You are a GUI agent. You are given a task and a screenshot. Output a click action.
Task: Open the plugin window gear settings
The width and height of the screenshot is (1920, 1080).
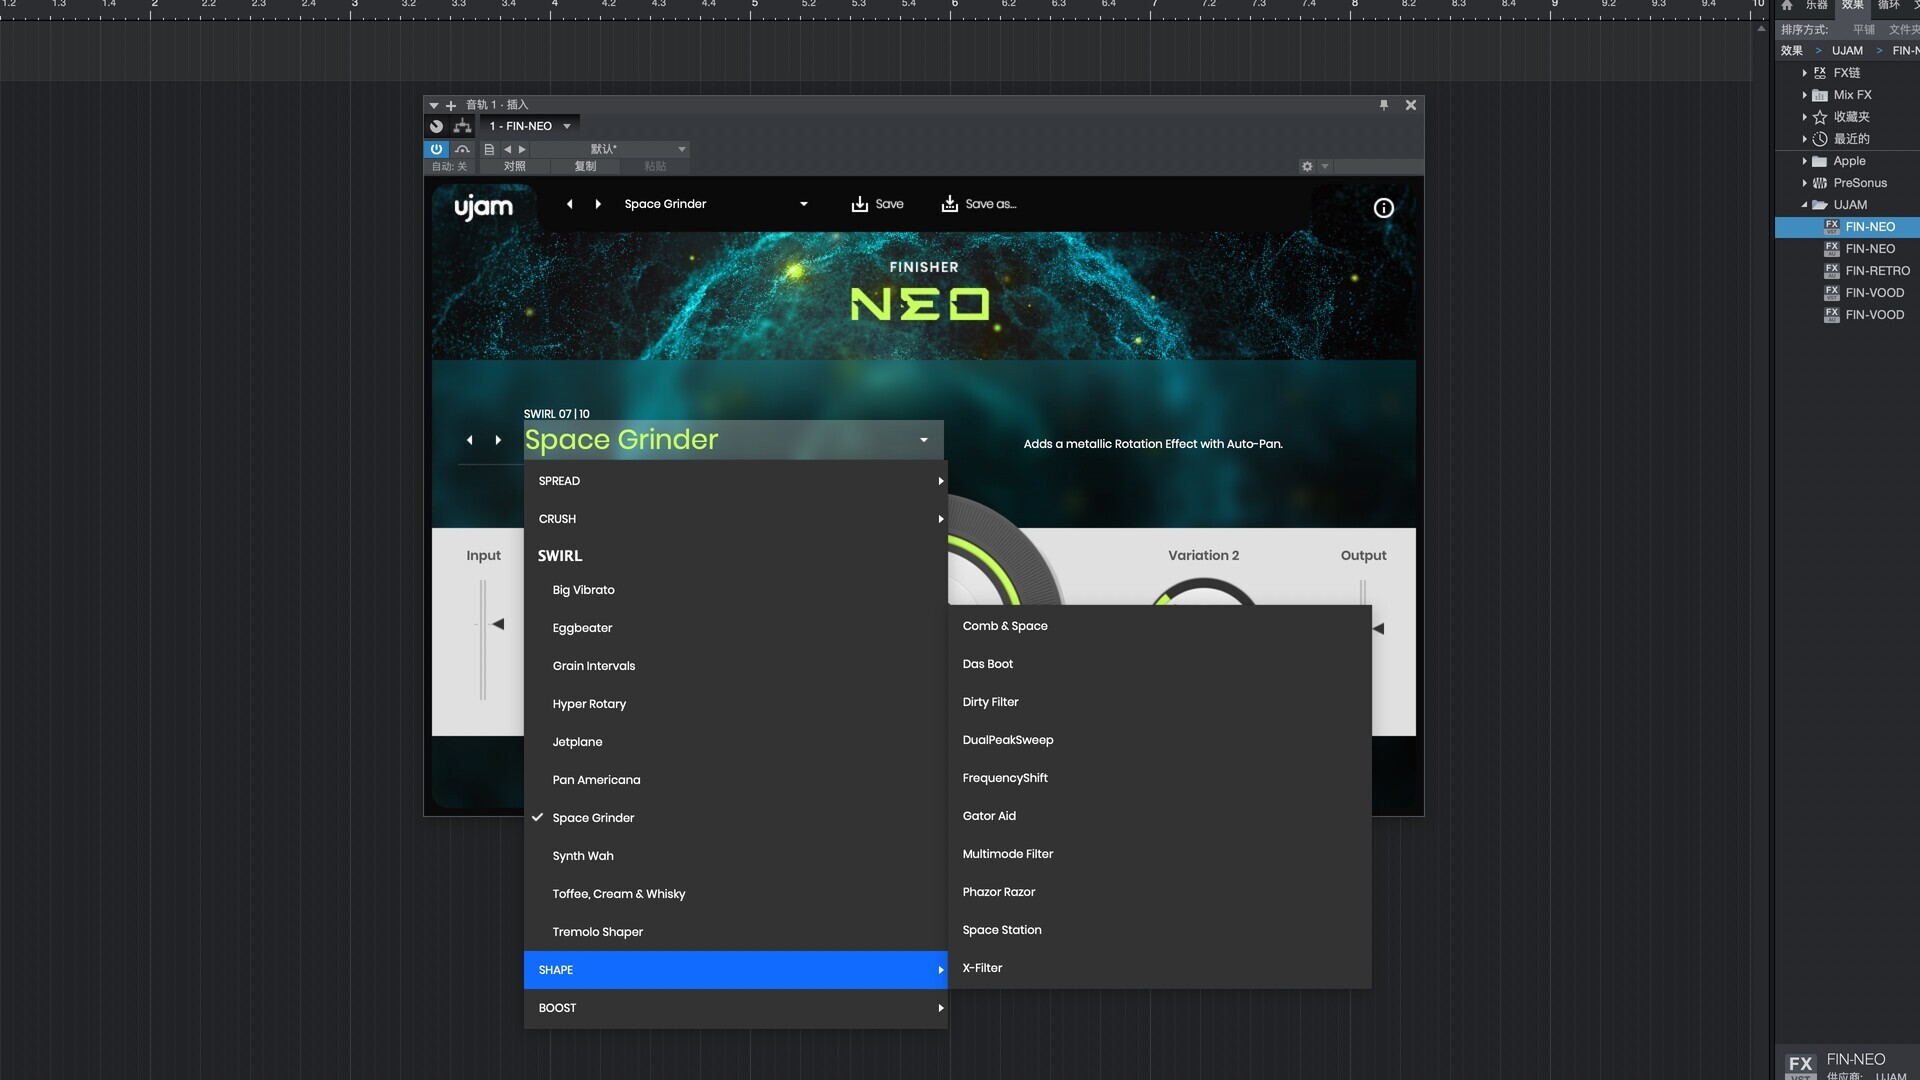[x=1307, y=167]
